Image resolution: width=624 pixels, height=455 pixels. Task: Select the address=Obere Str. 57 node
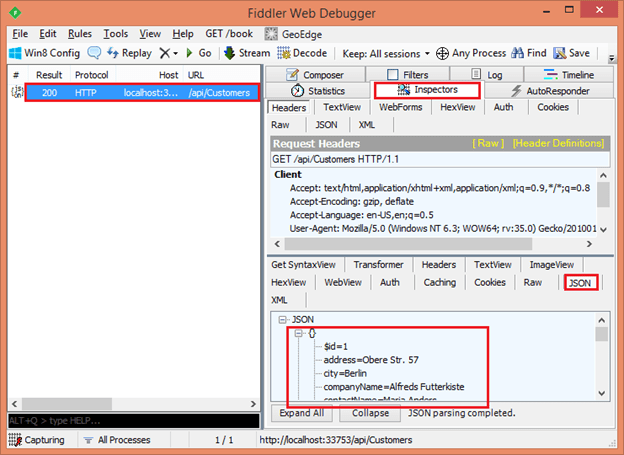click(371, 360)
